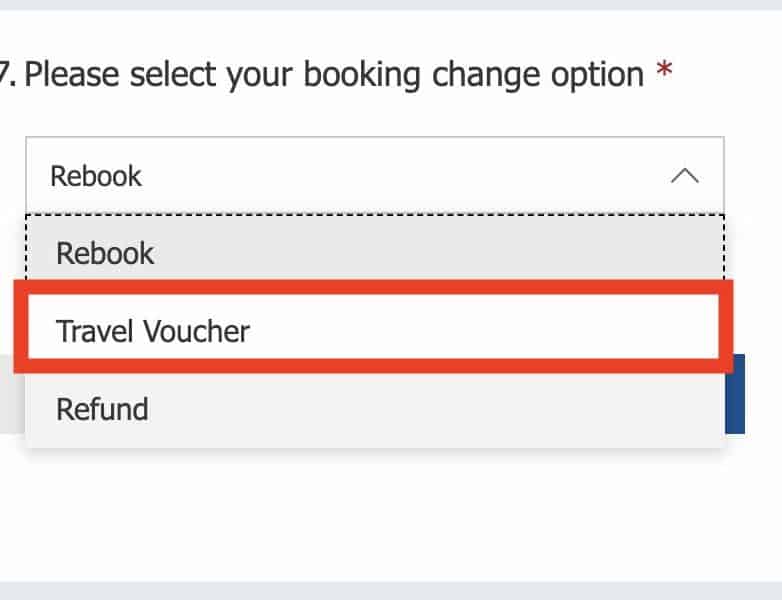Click the question number 7 label

[x=7, y=74]
